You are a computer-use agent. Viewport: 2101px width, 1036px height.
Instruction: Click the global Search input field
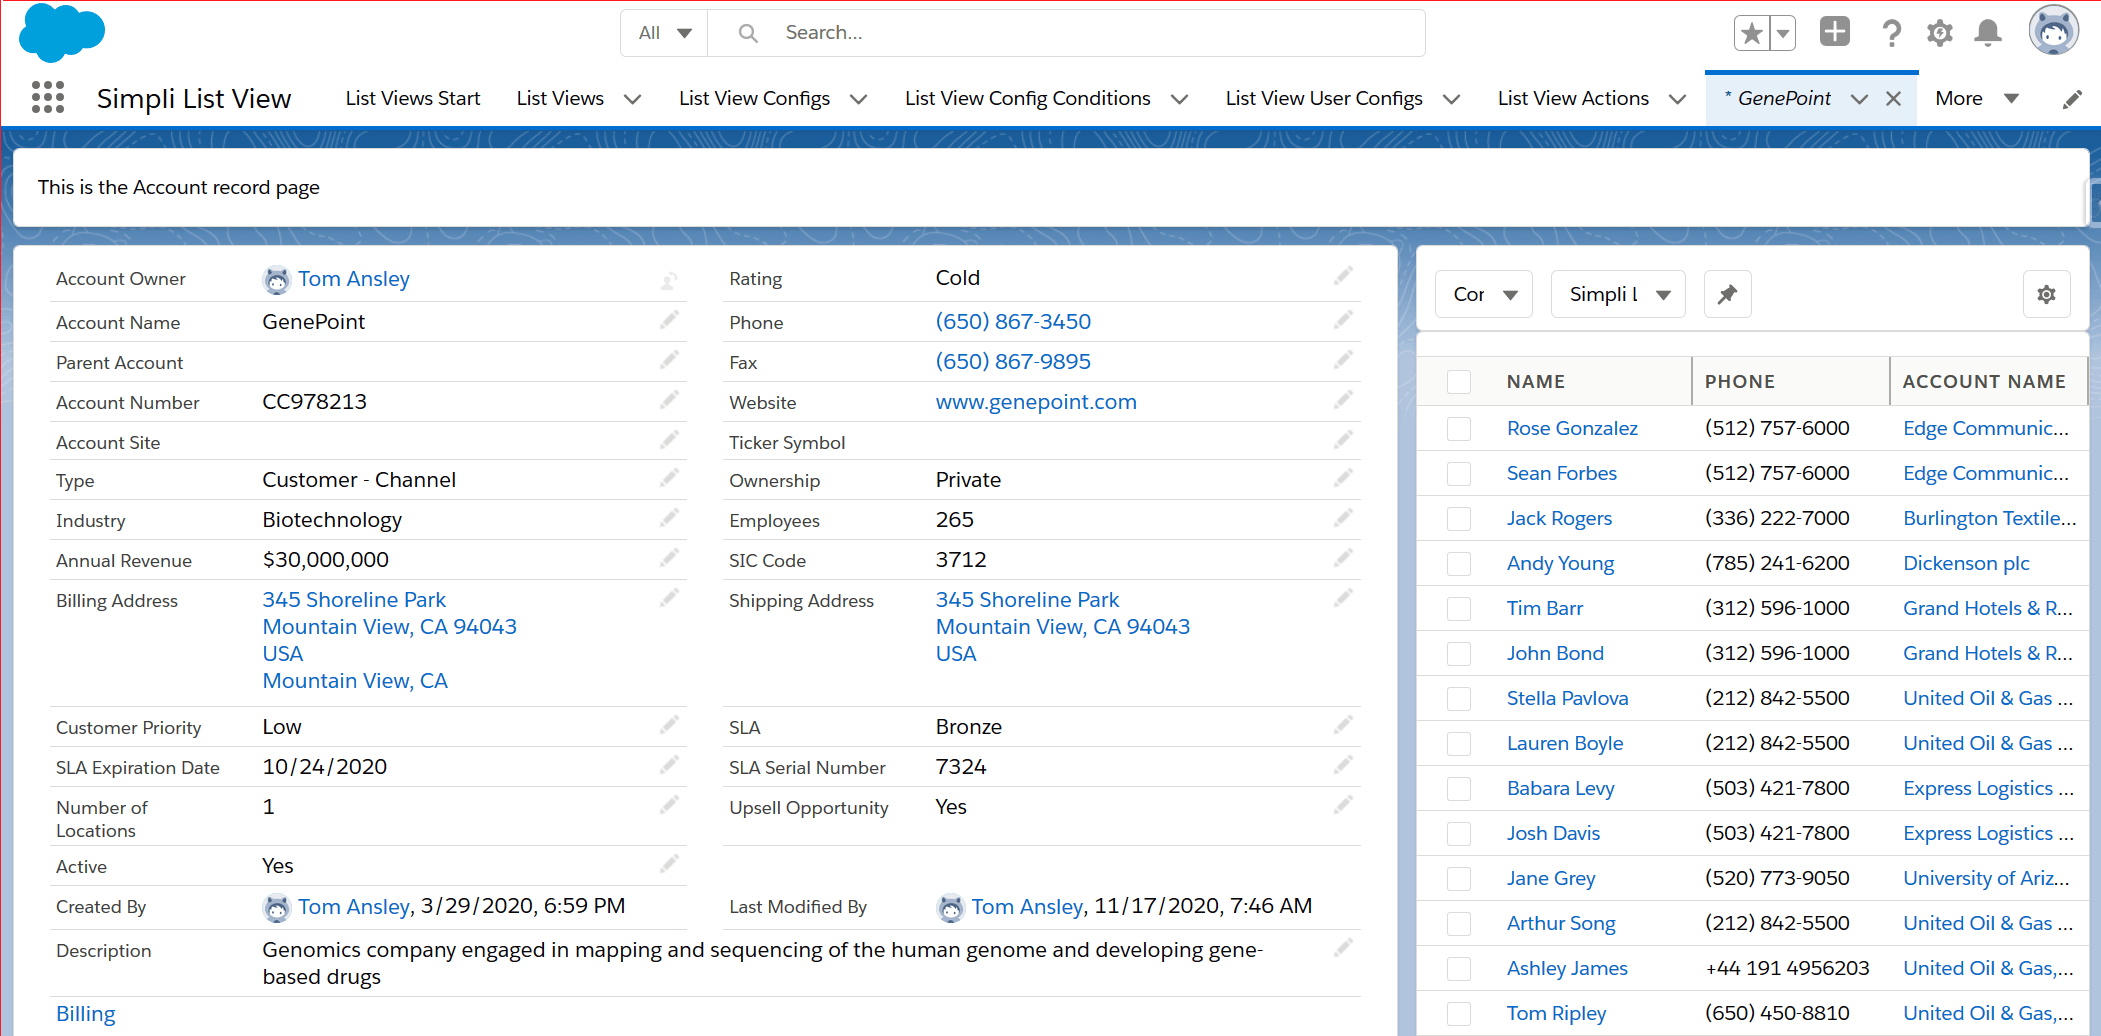pos(1067,33)
